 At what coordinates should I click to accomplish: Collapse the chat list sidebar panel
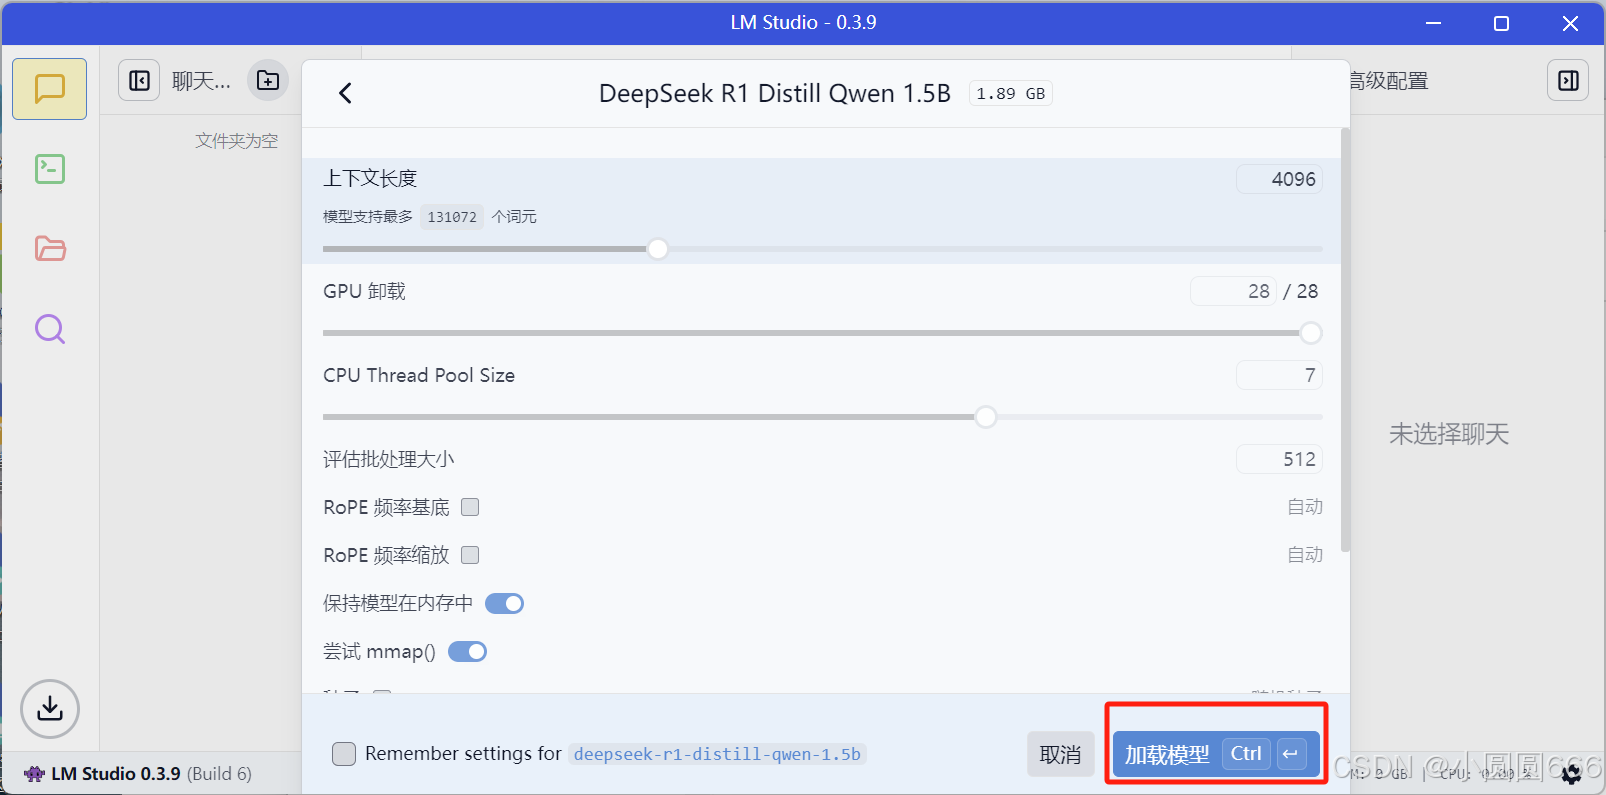point(139,80)
